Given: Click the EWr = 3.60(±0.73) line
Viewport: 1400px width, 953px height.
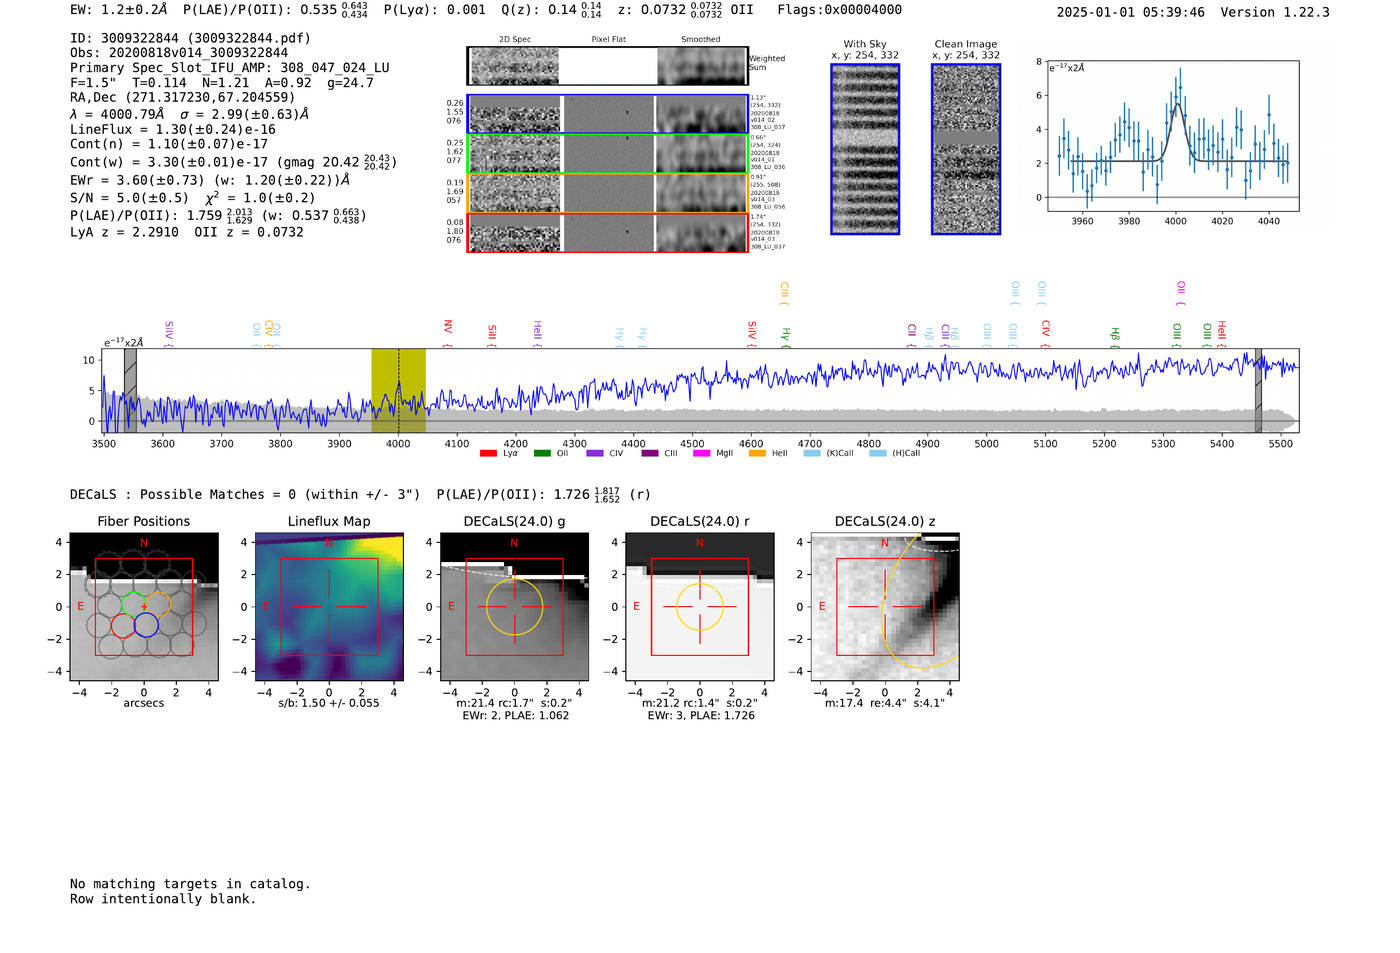Looking at the screenshot, I should pos(210,180).
